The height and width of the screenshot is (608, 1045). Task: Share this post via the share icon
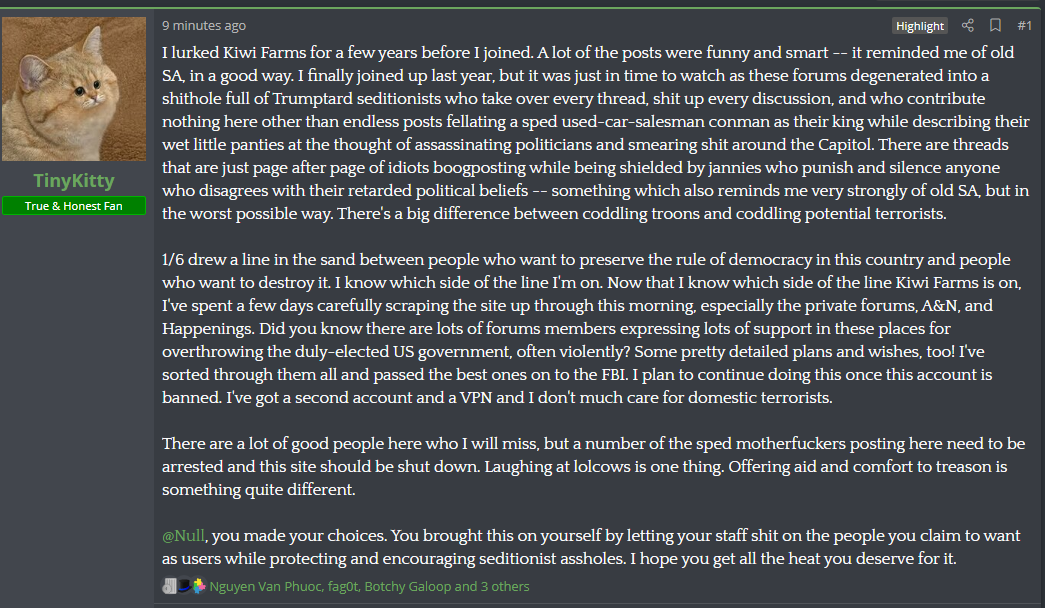point(967,25)
